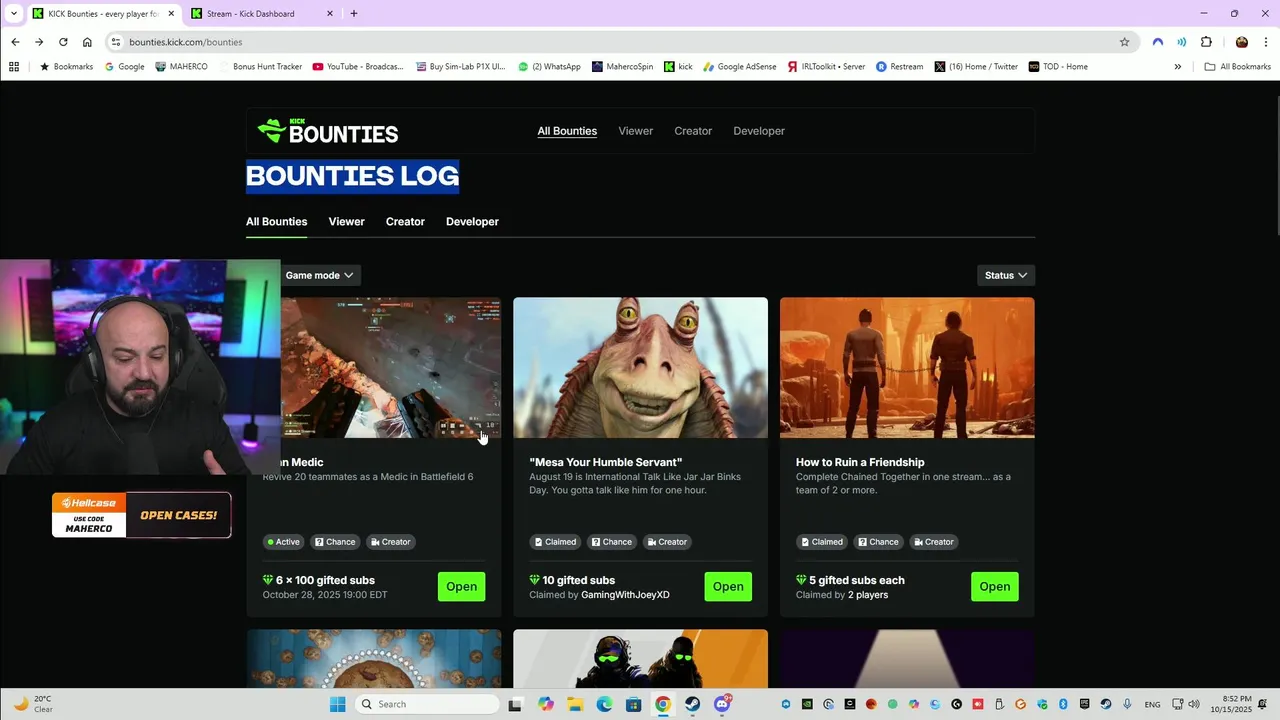Viewport: 1280px width, 720px height.
Task: Open Discord from the taskbar
Action: click(722, 704)
